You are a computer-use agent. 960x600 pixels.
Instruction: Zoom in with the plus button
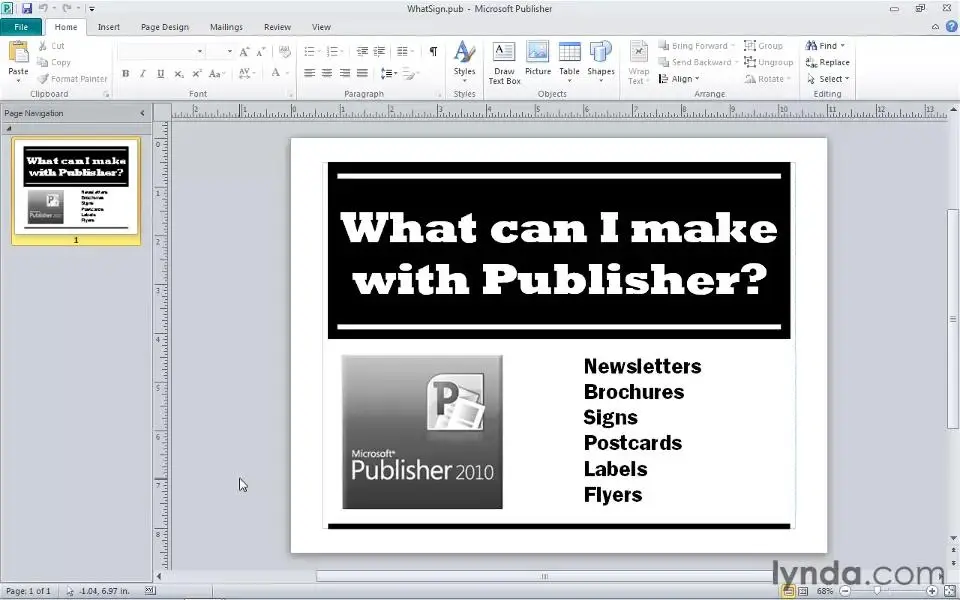[x=932, y=591]
